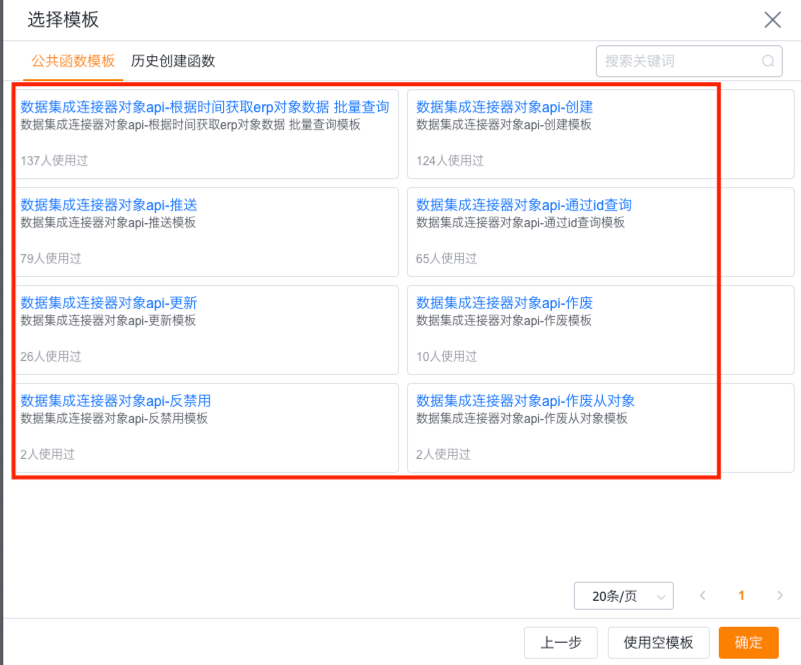
Task: Select description 数据集成连接器对象api-推送模板
Action: (x=108, y=223)
